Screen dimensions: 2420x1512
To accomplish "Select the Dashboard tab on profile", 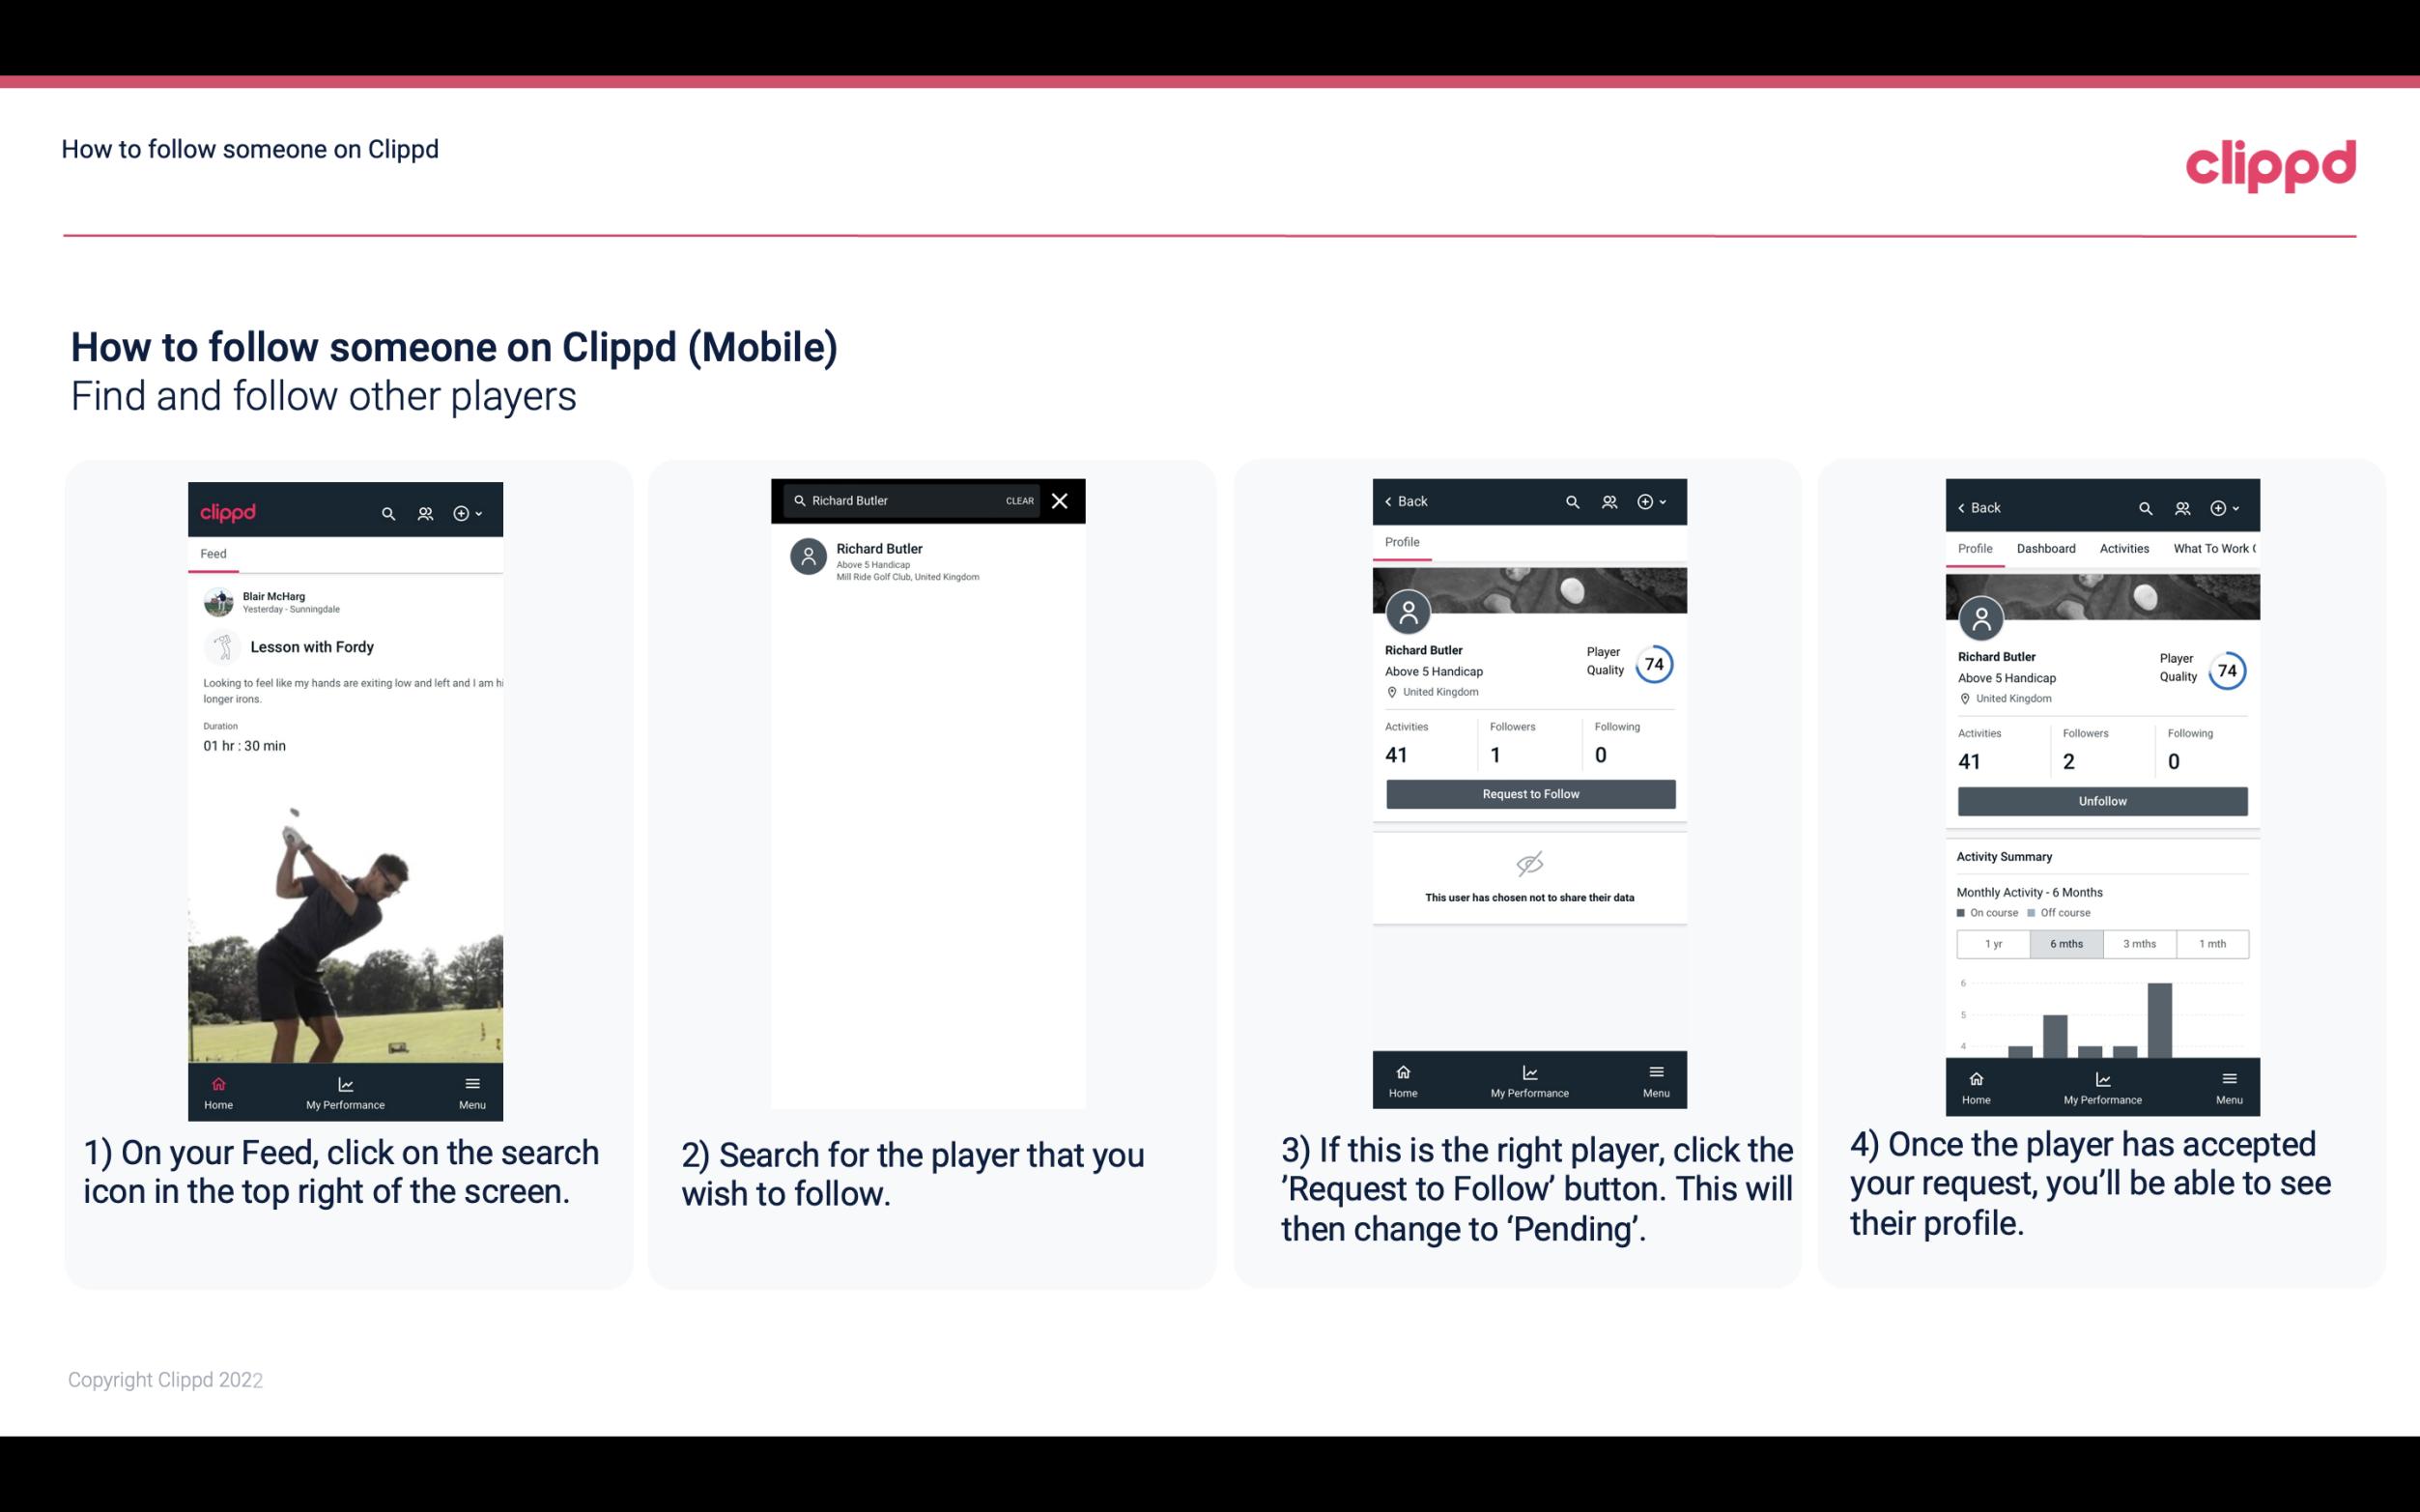I will [x=2046, y=549].
